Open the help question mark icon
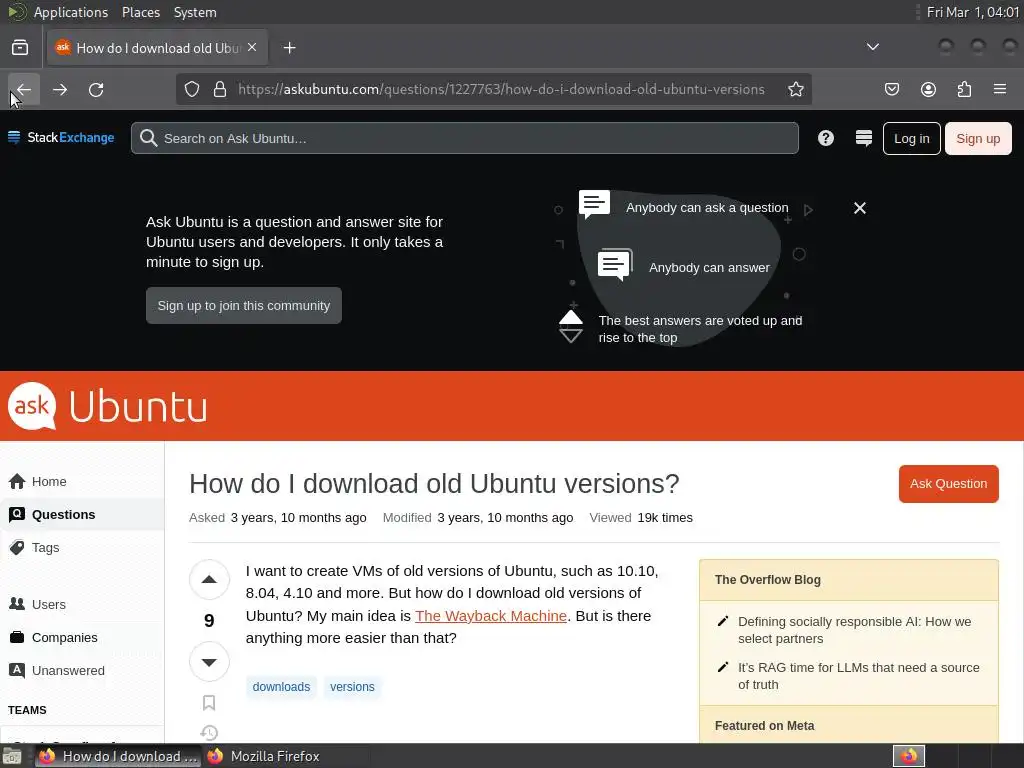The image size is (1024, 768). tap(825, 138)
